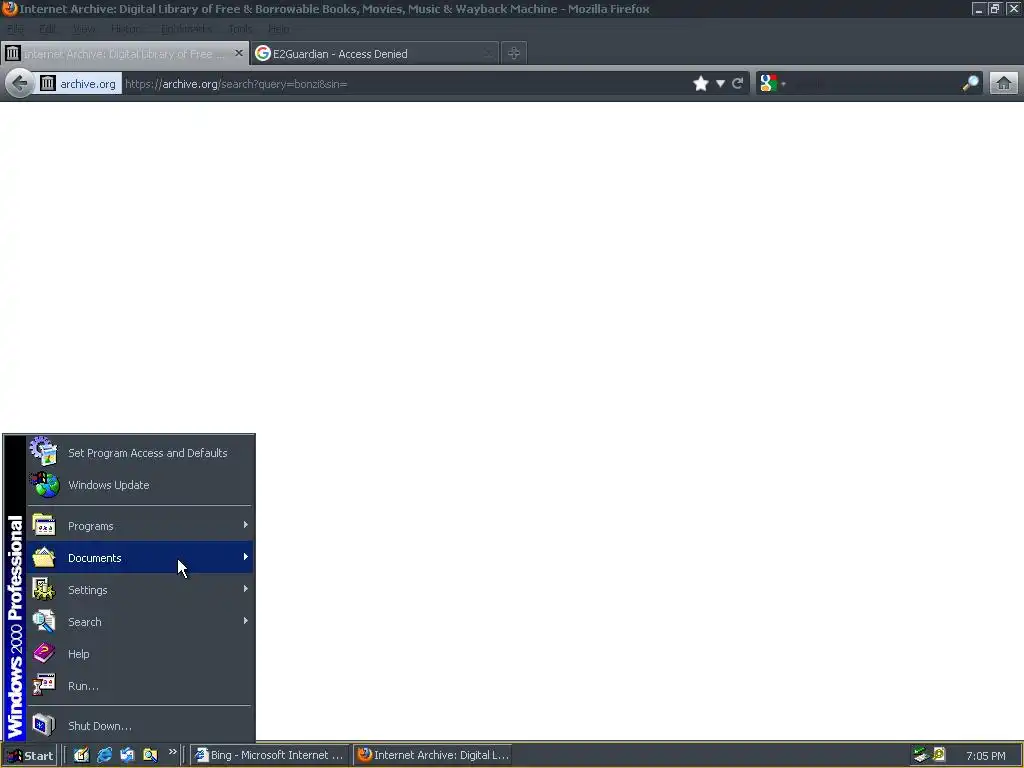1024x768 pixels.
Task: Switch to E2Guardian - Access Denied tab
Action: click(374, 54)
